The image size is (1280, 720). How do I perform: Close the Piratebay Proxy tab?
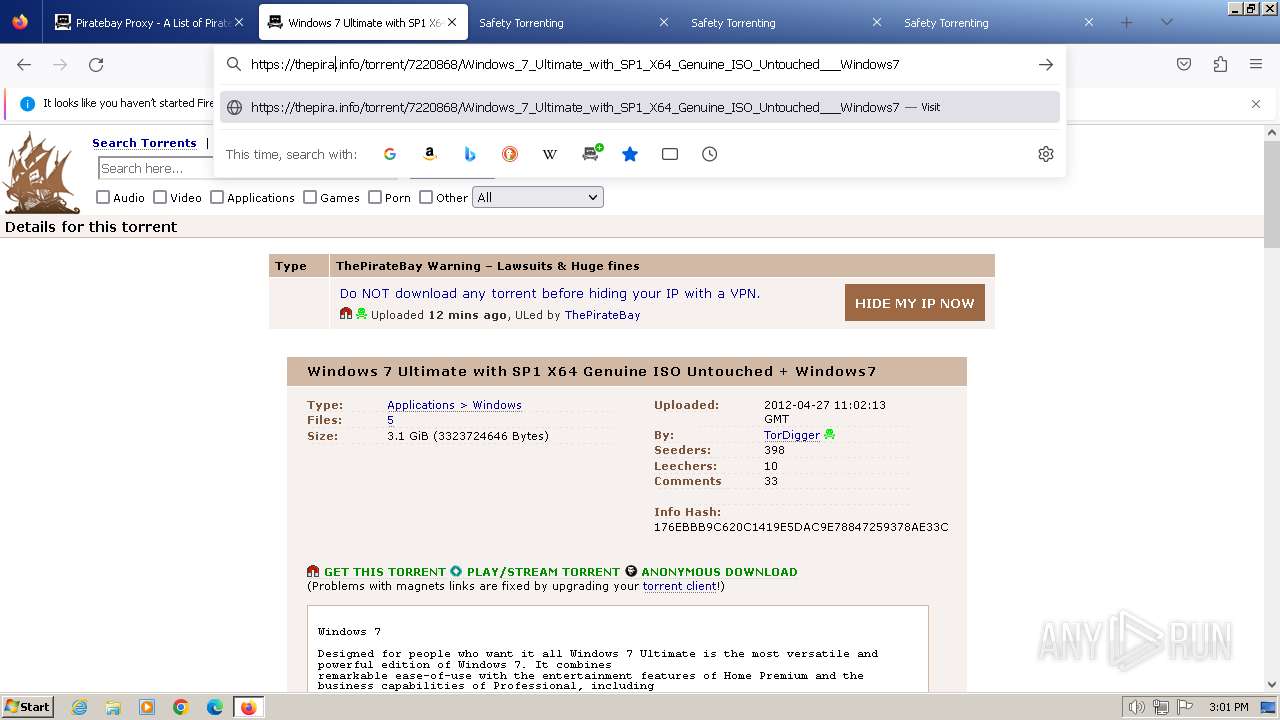pos(239,22)
